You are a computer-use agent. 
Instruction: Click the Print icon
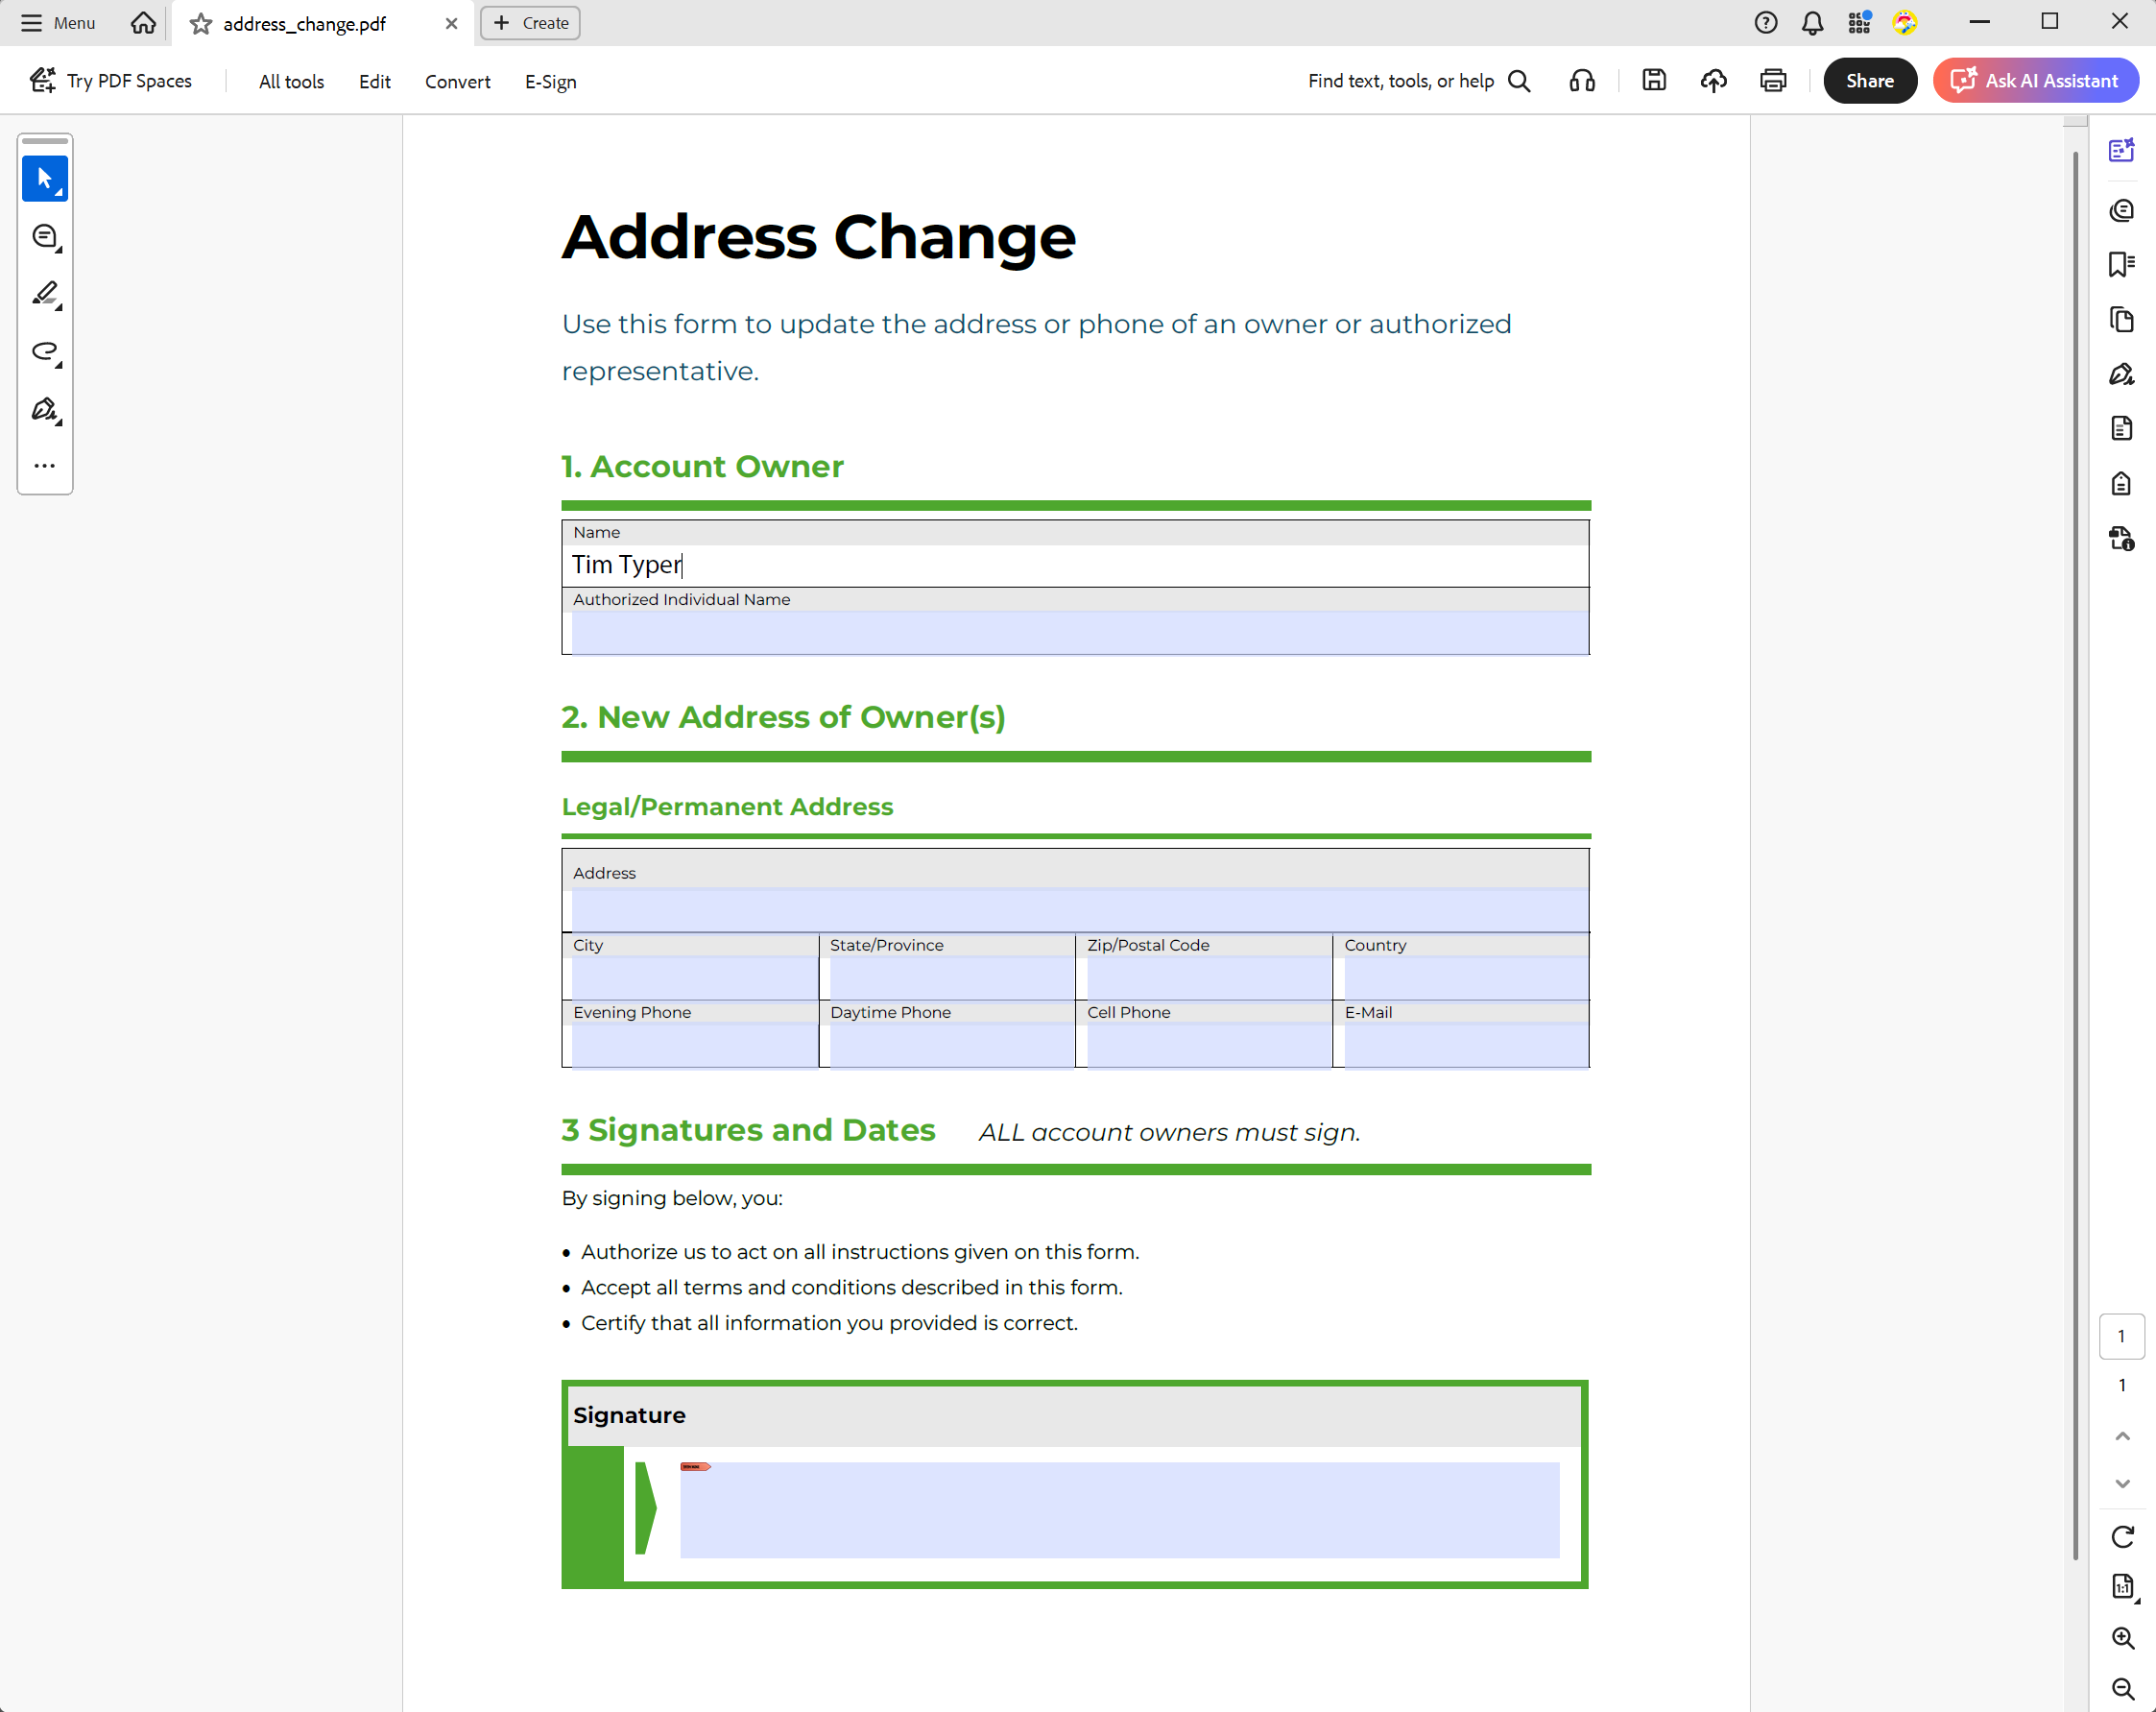click(1772, 80)
